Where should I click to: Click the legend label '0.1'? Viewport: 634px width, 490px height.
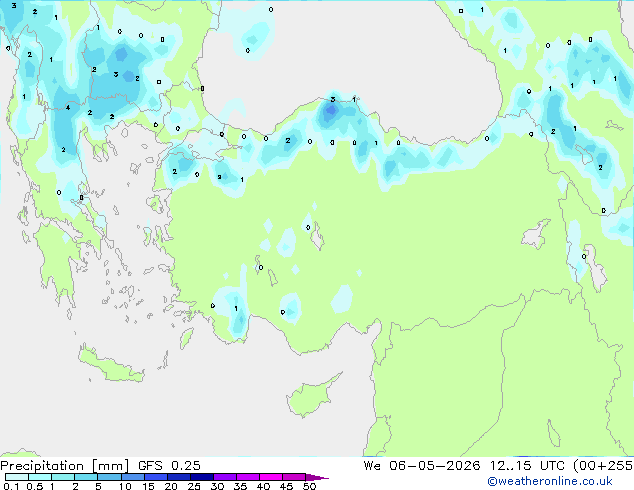pos(11,486)
